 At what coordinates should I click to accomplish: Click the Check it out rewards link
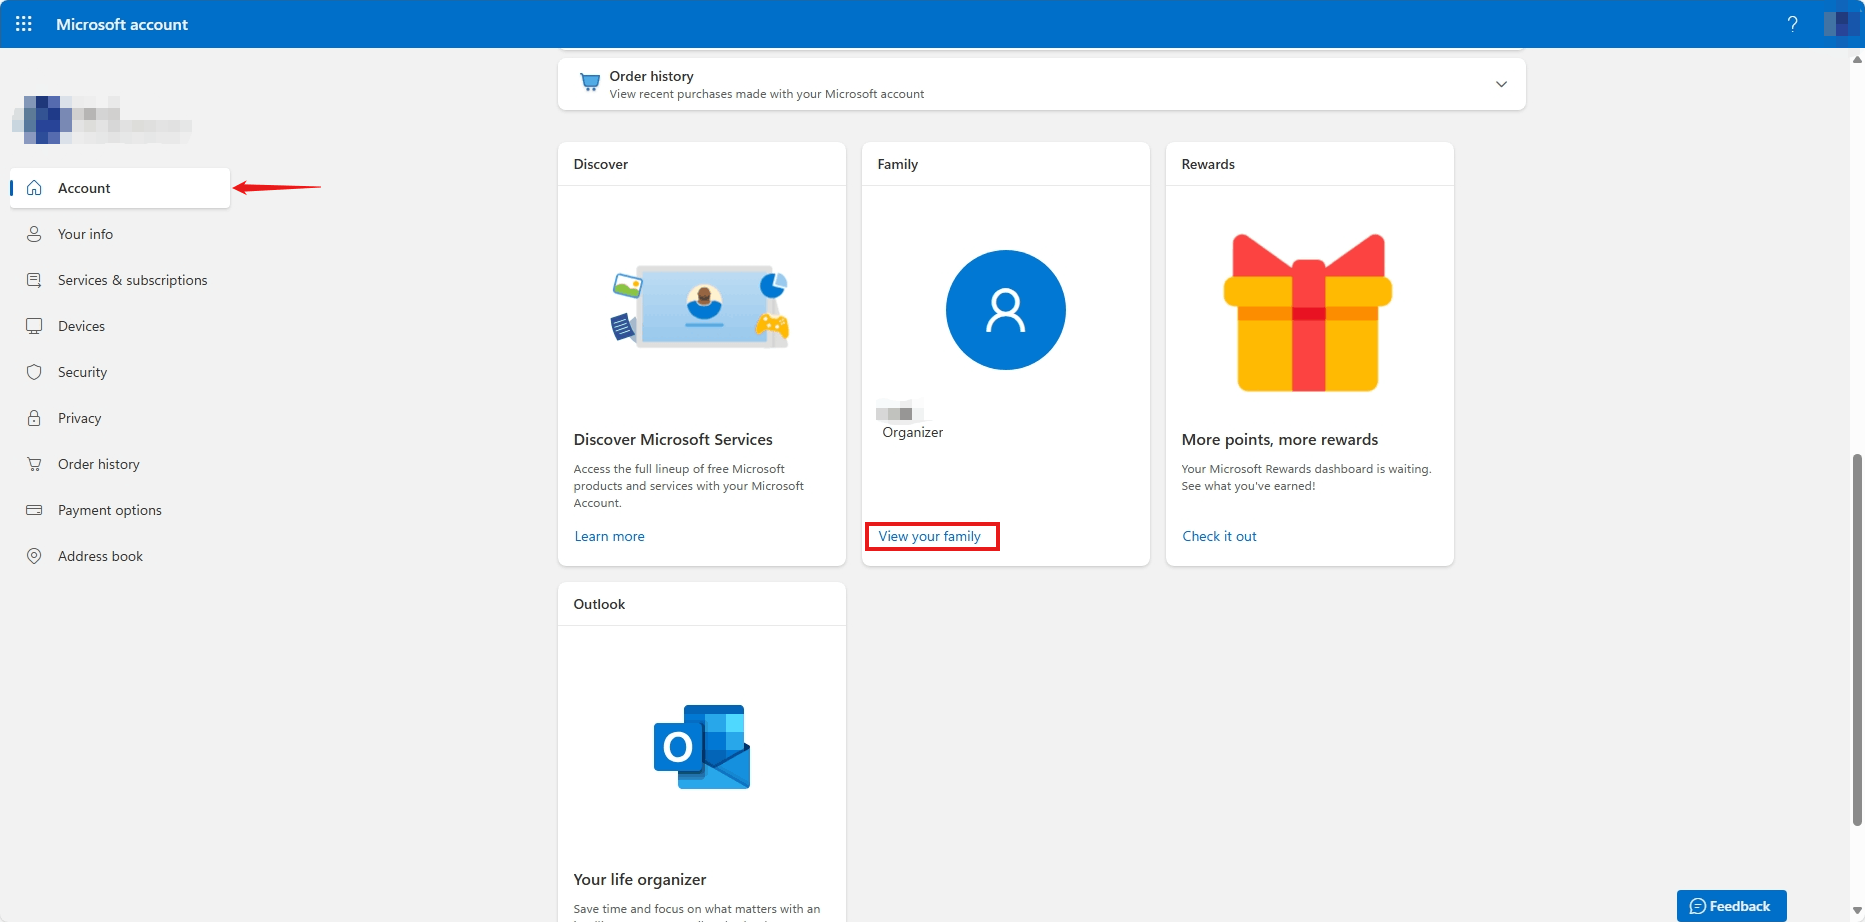pyautogui.click(x=1219, y=536)
